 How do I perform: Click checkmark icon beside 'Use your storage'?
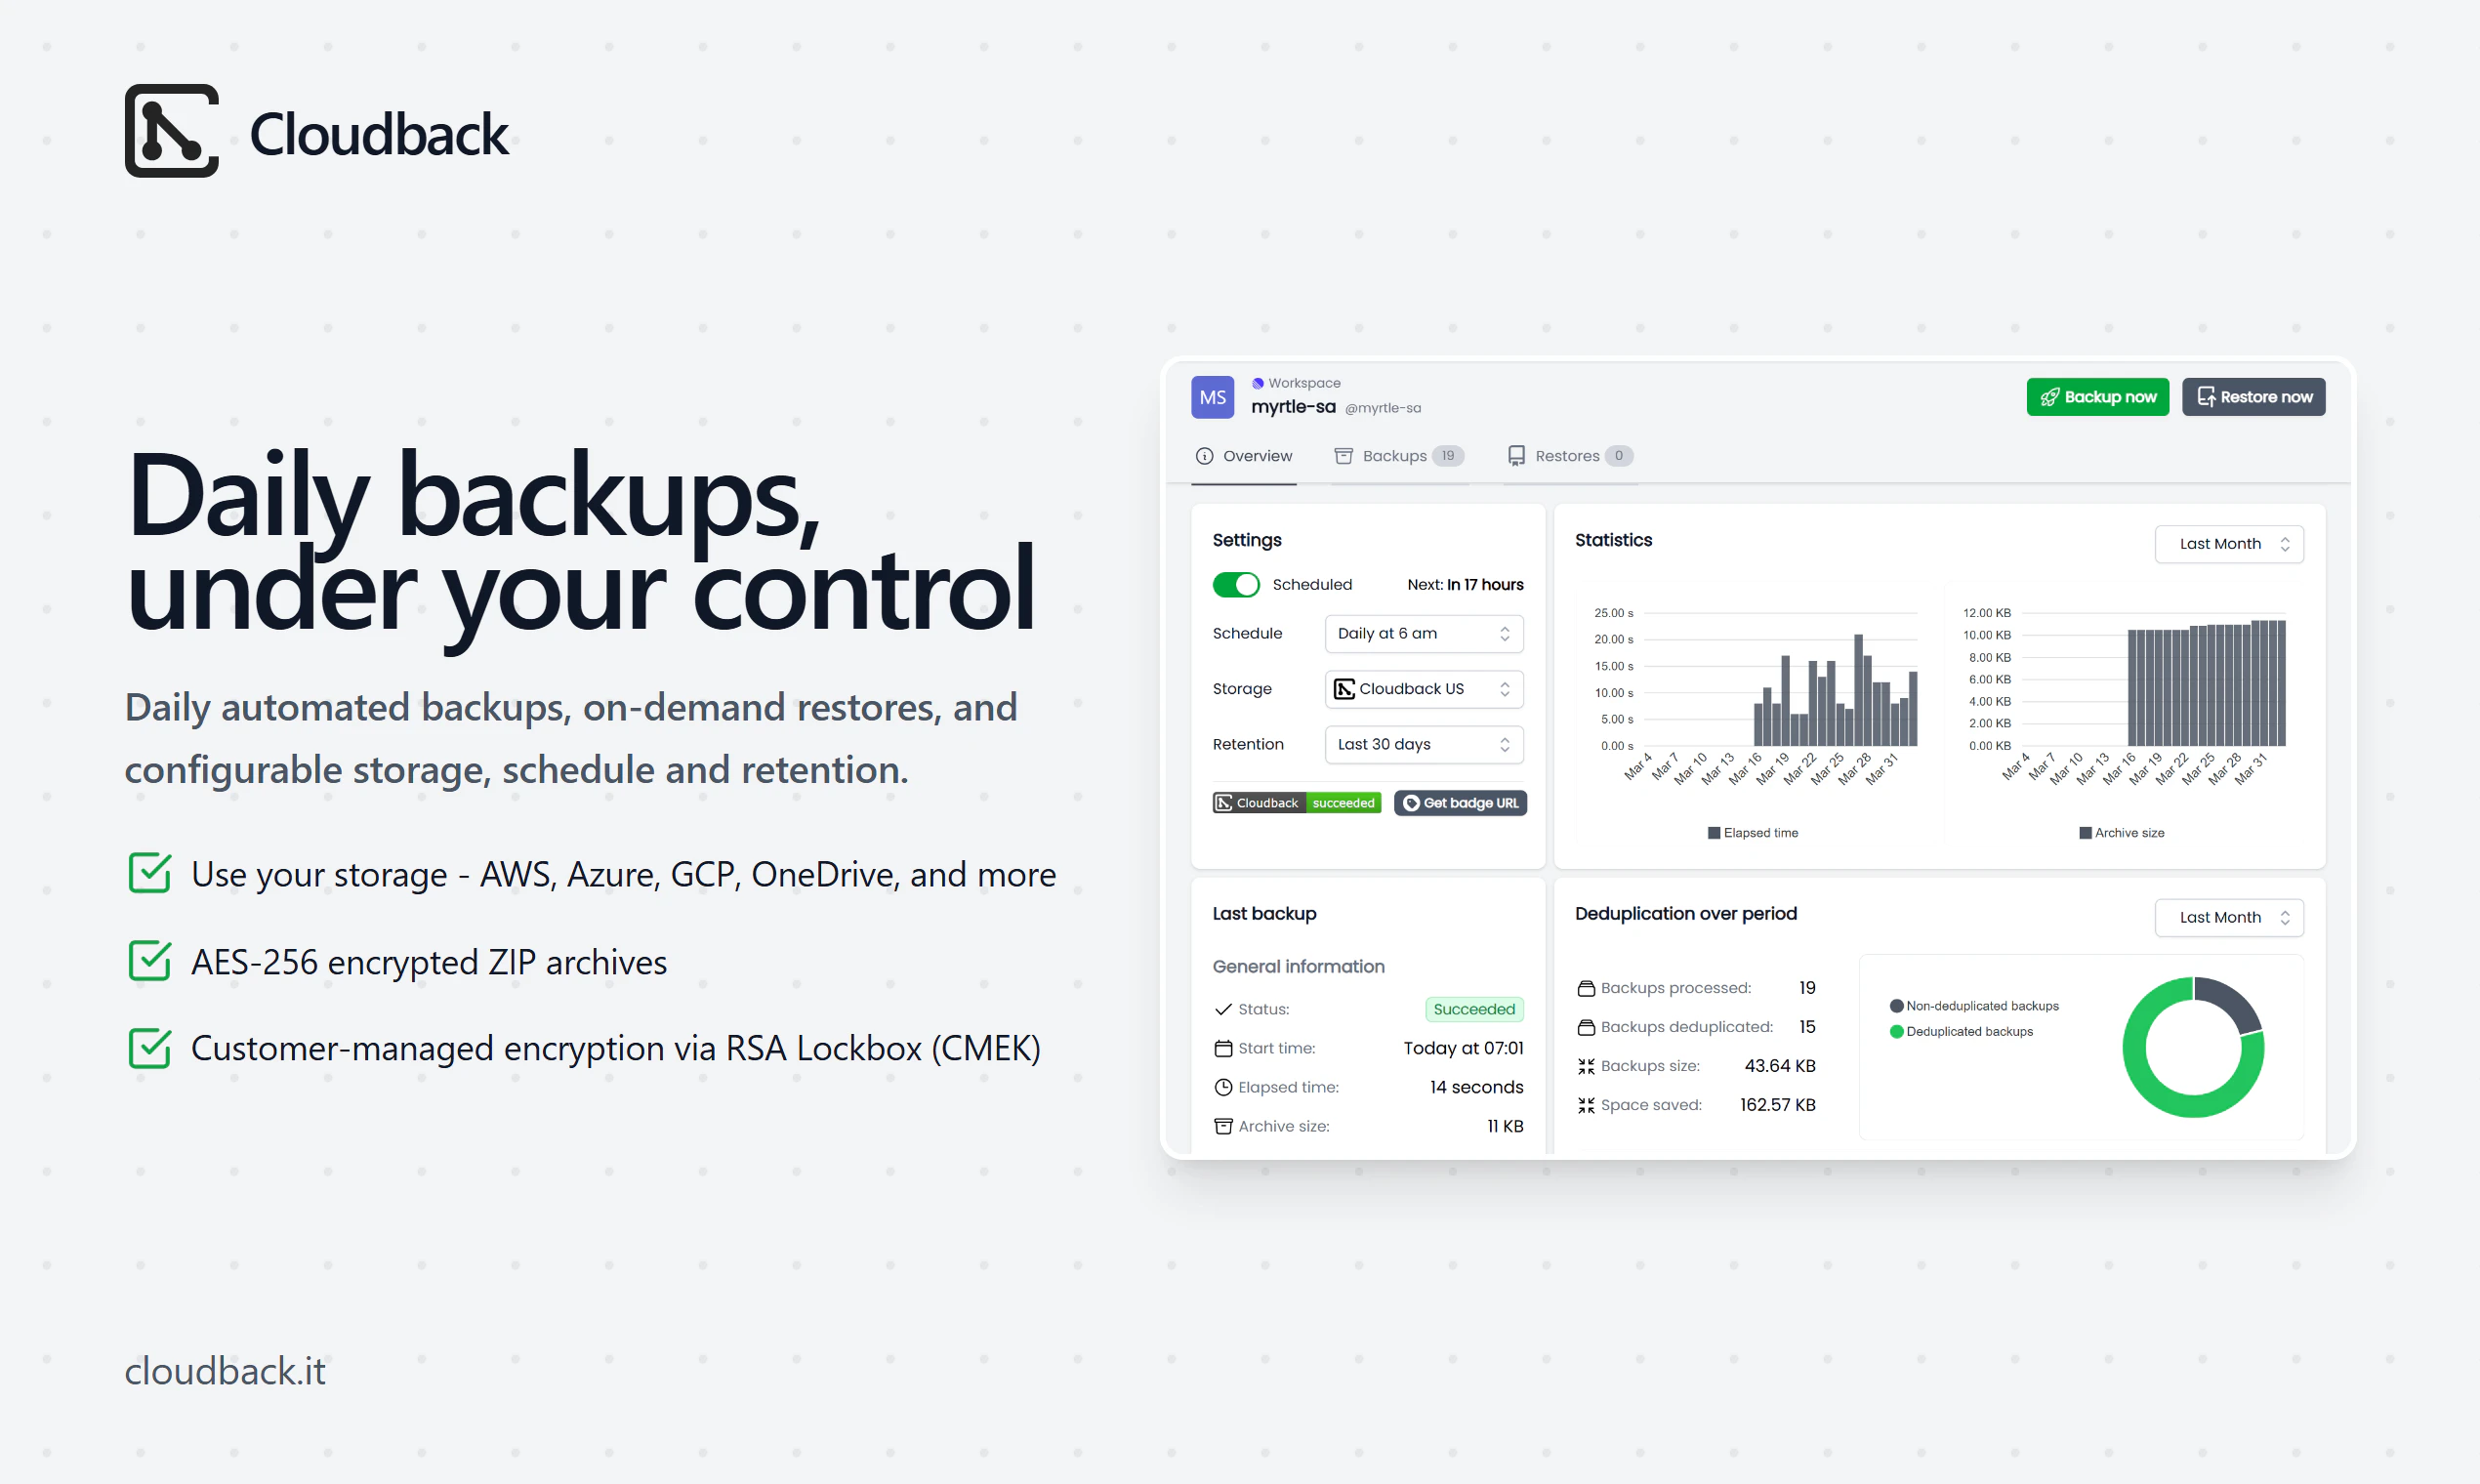pos(150,873)
